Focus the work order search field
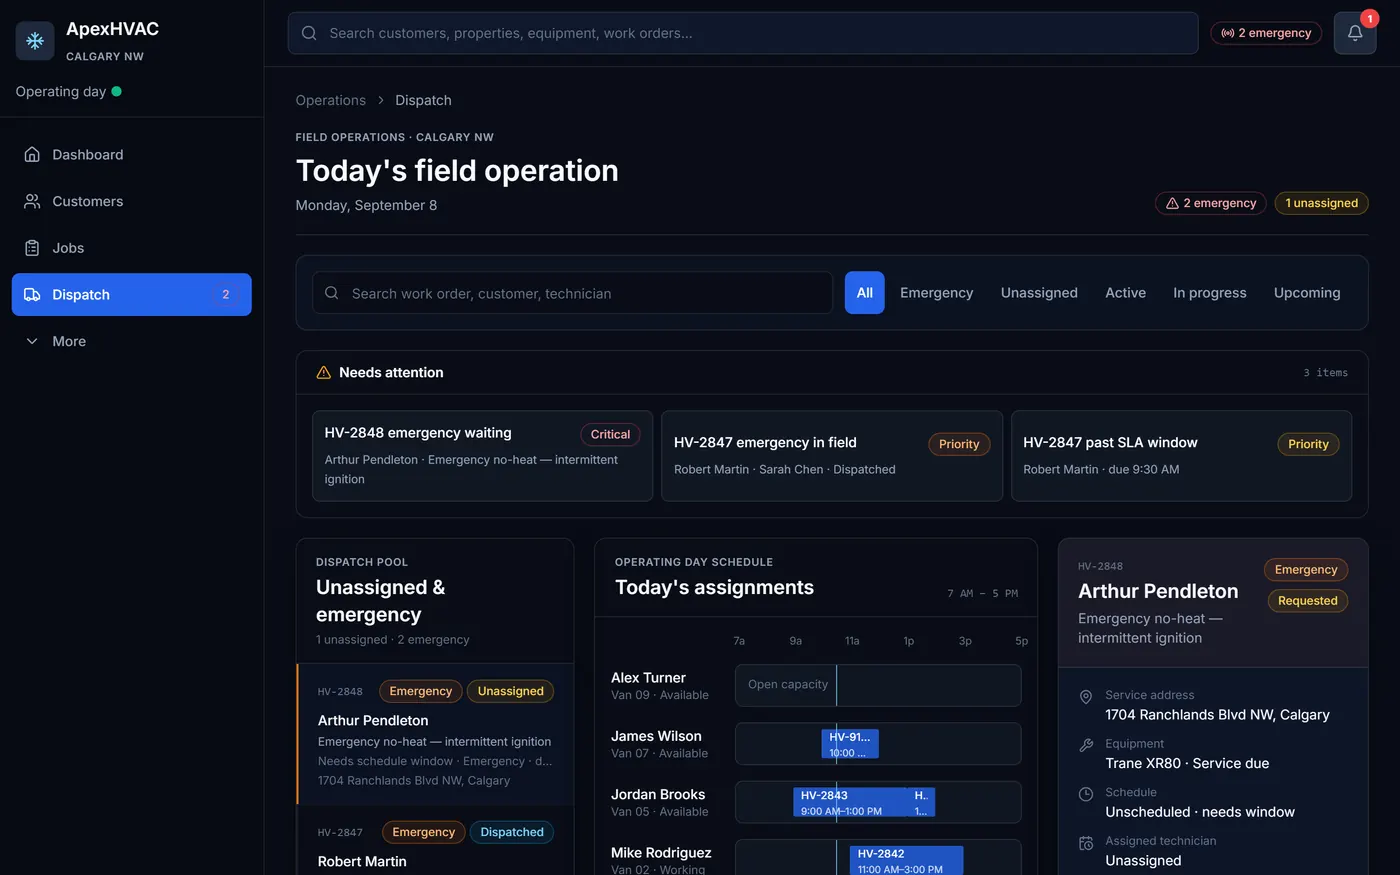This screenshot has width=1400, height=875. tap(572, 293)
